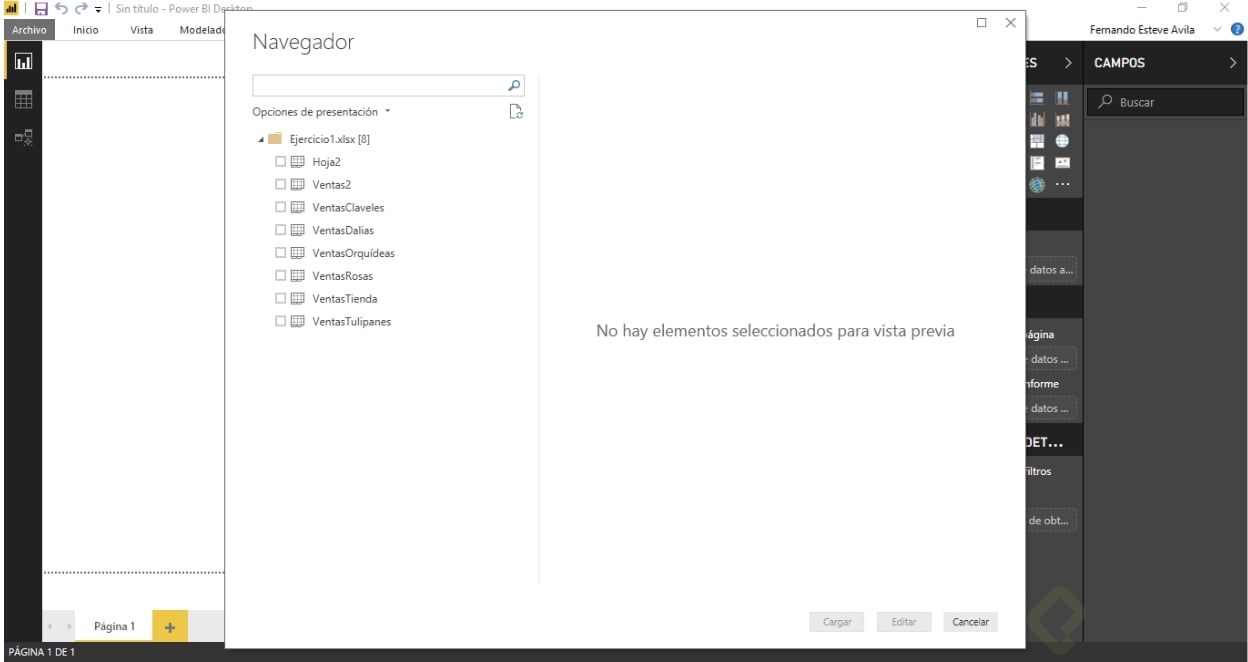Image resolution: width=1248 pixels, height=662 pixels.
Task: Click the Ejercicio1.xlsx [8] file label
Action: coord(330,140)
